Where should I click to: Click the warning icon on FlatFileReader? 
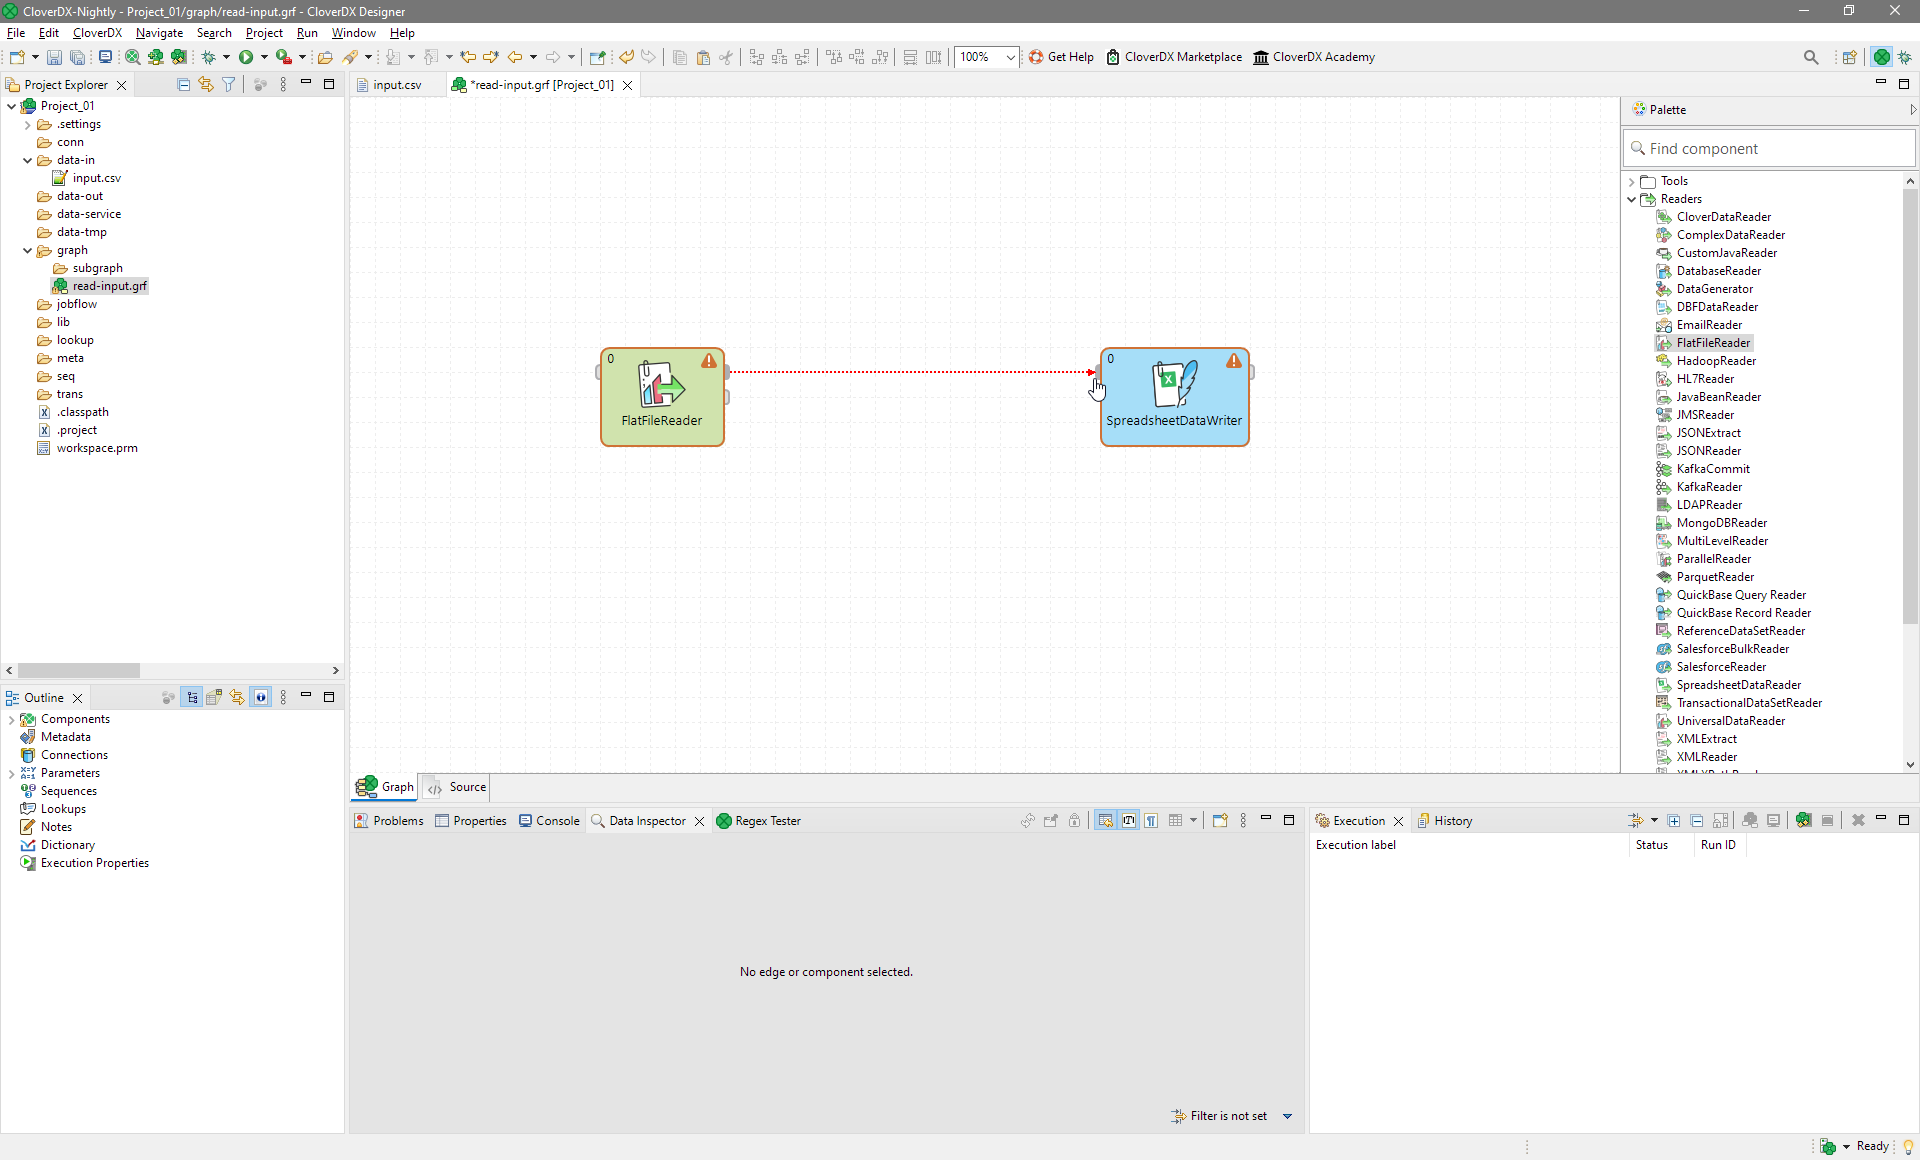pos(709,361)
